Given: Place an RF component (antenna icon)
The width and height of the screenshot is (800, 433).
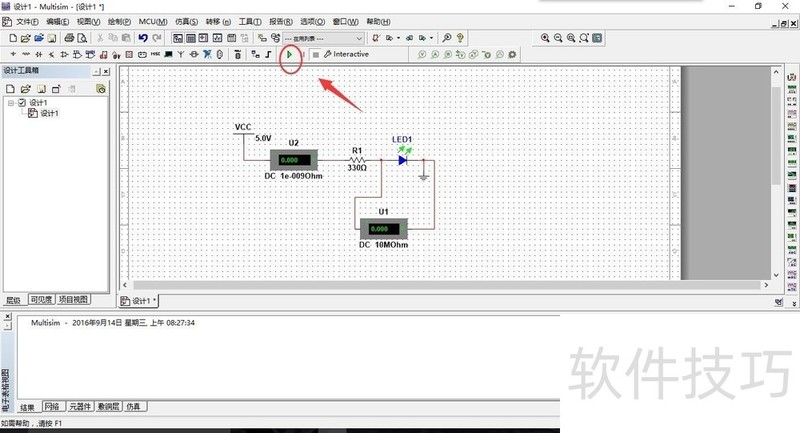Looking at the screenshot, I should click(x=181, y=54).
